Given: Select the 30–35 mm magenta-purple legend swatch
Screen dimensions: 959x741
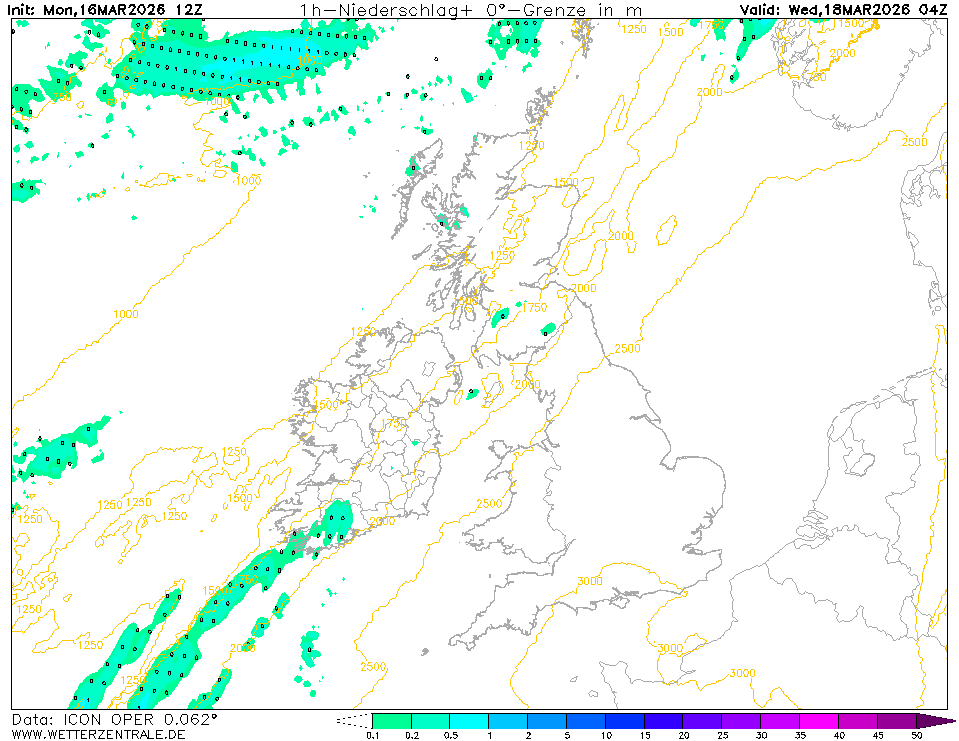Looking at the screenshot, I should click(779, 720).
